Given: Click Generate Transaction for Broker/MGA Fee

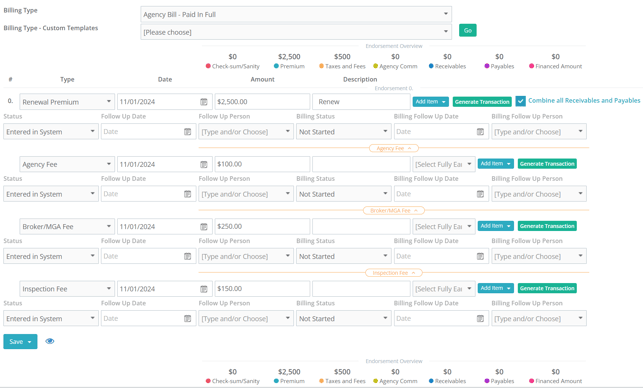Looking at the screenshot, I should tap(547, 226).
